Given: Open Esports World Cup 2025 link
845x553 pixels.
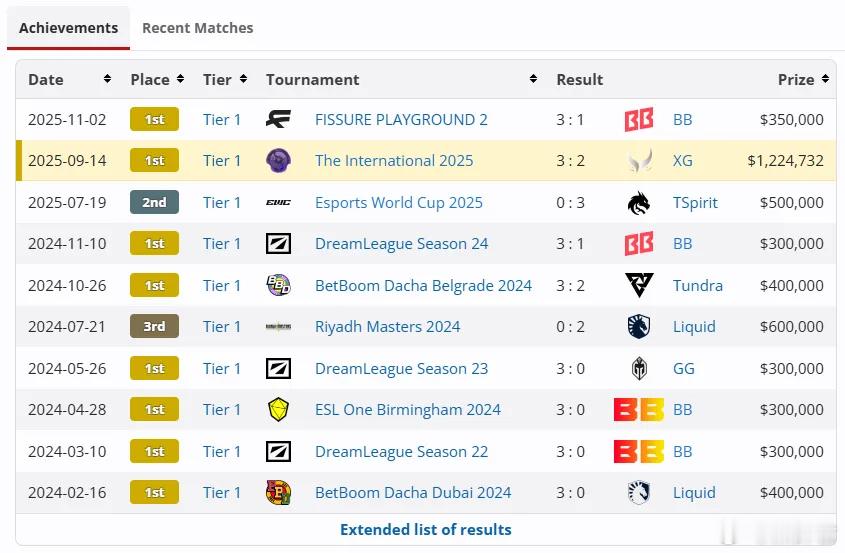Looking at the screenshot, I should (x=399, y=203).
